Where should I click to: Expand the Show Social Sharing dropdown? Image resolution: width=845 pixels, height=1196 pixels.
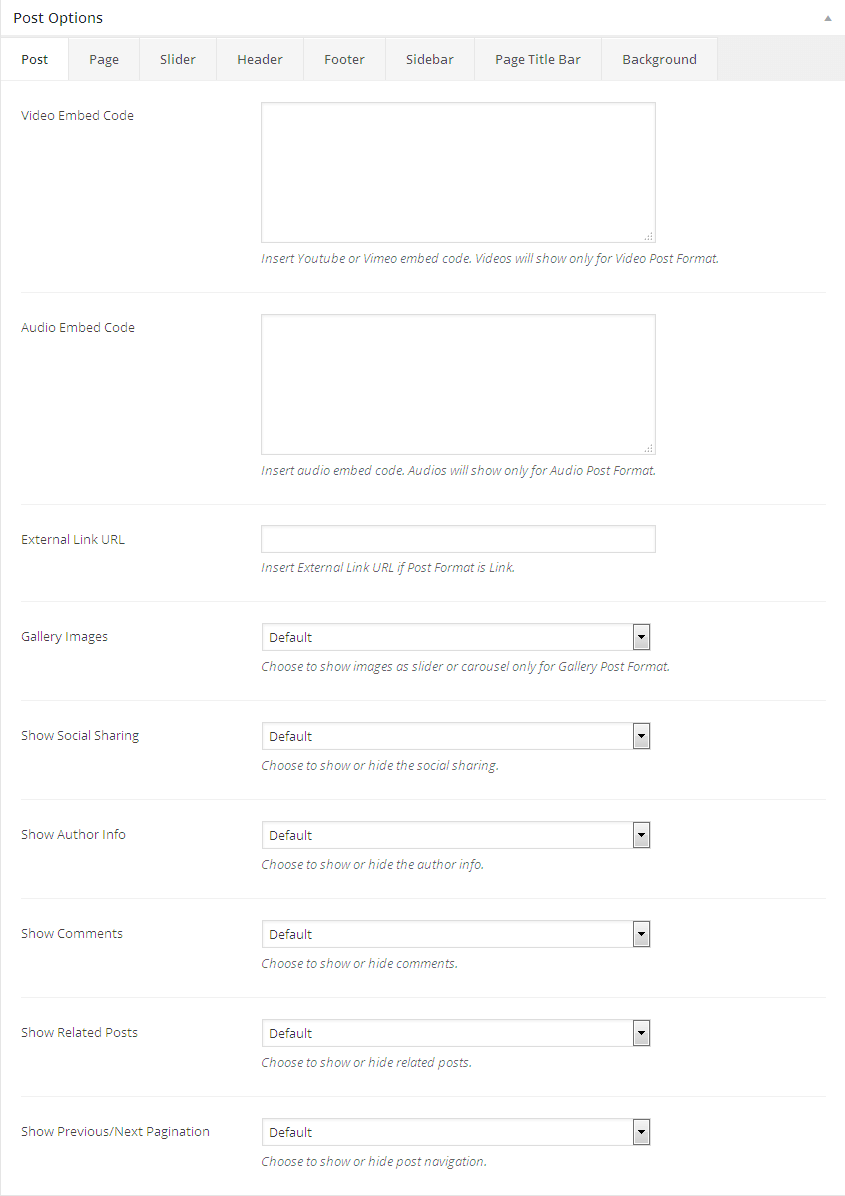456,736
